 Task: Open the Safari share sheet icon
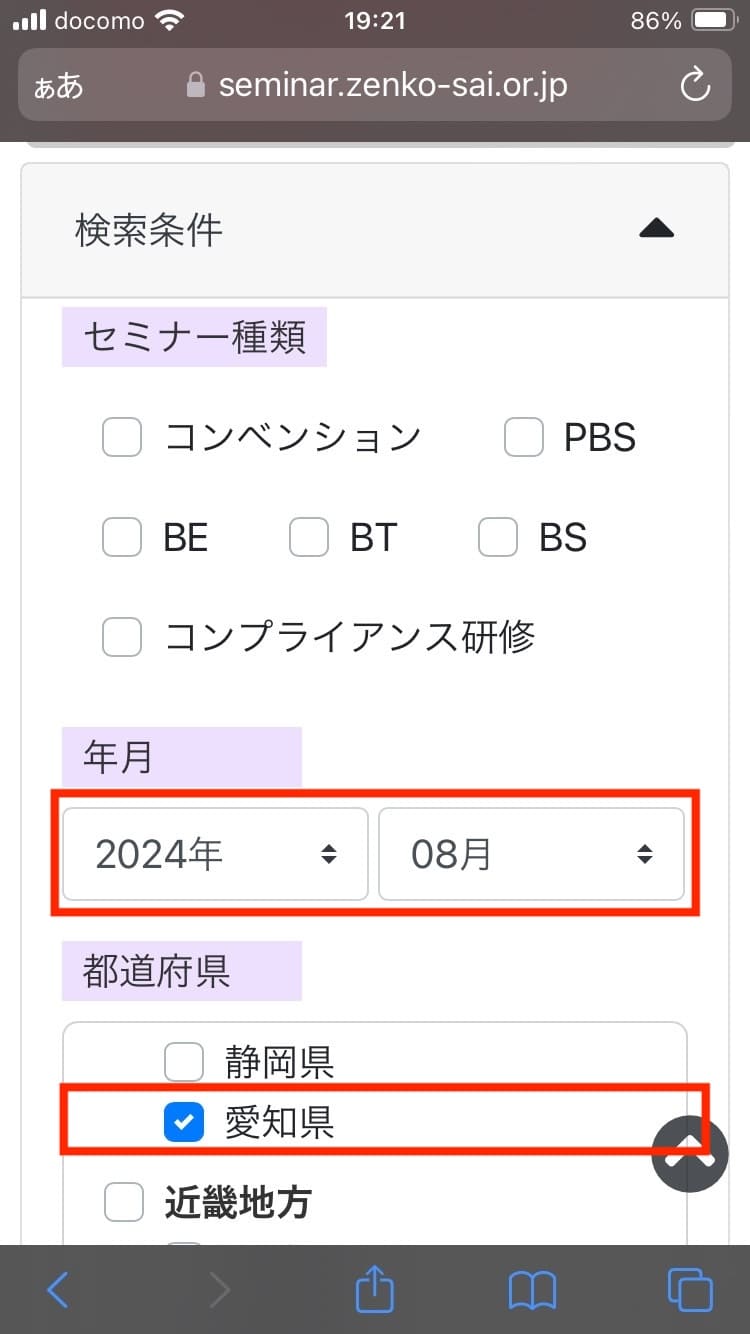pyautogui.click(x=375, y=1290)
